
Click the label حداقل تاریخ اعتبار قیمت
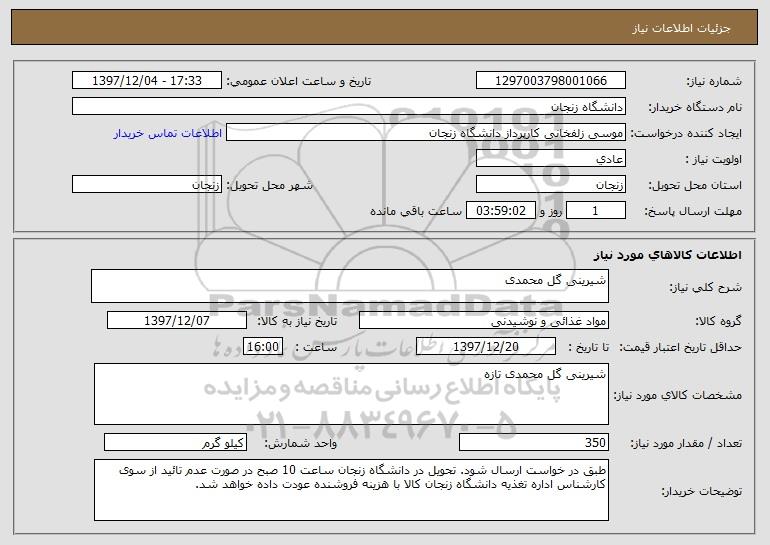[680, 348]
